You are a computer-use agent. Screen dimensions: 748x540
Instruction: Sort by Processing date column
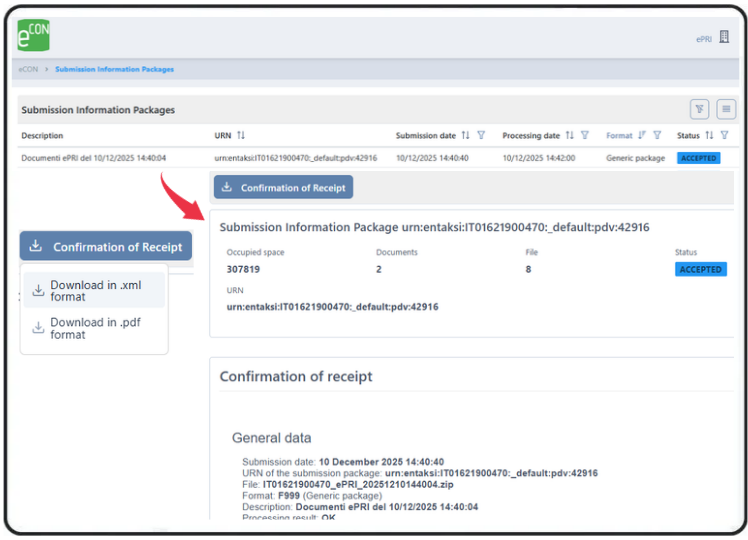tap(570, 135)
